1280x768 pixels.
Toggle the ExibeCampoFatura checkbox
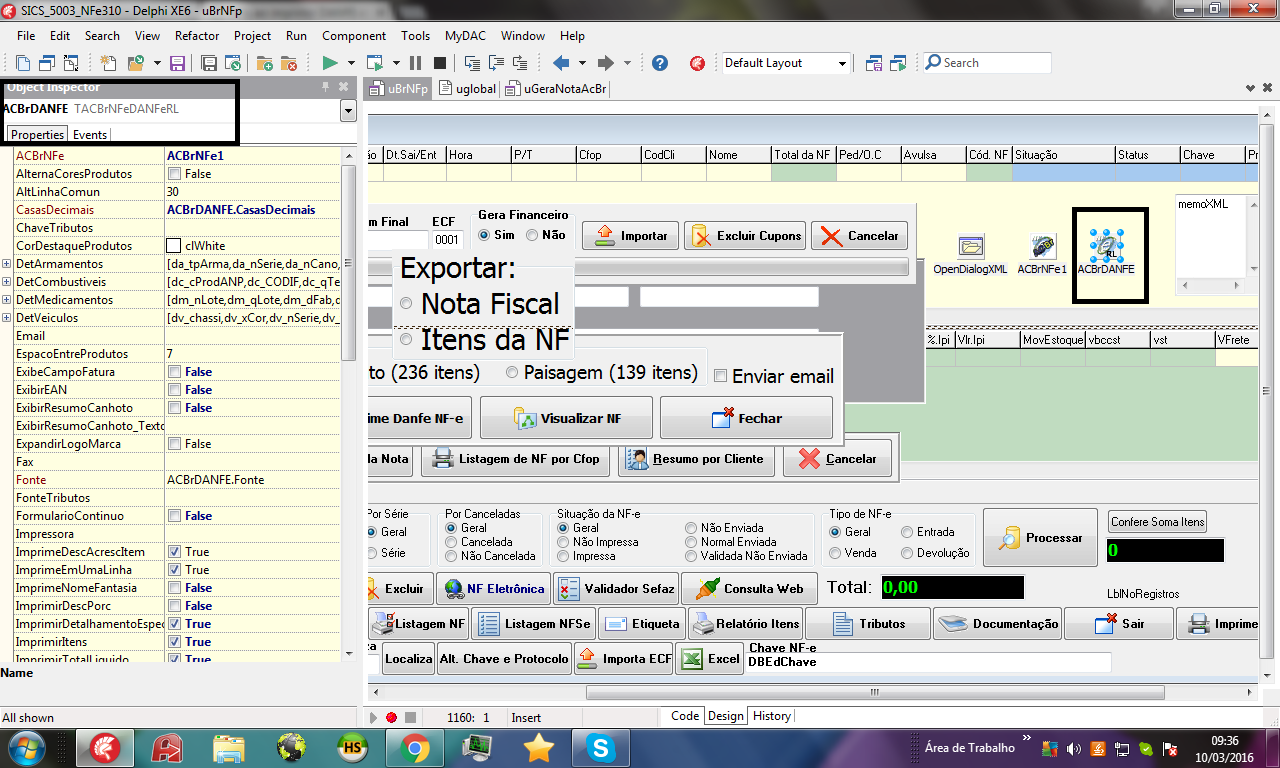[x=175, y=372]
